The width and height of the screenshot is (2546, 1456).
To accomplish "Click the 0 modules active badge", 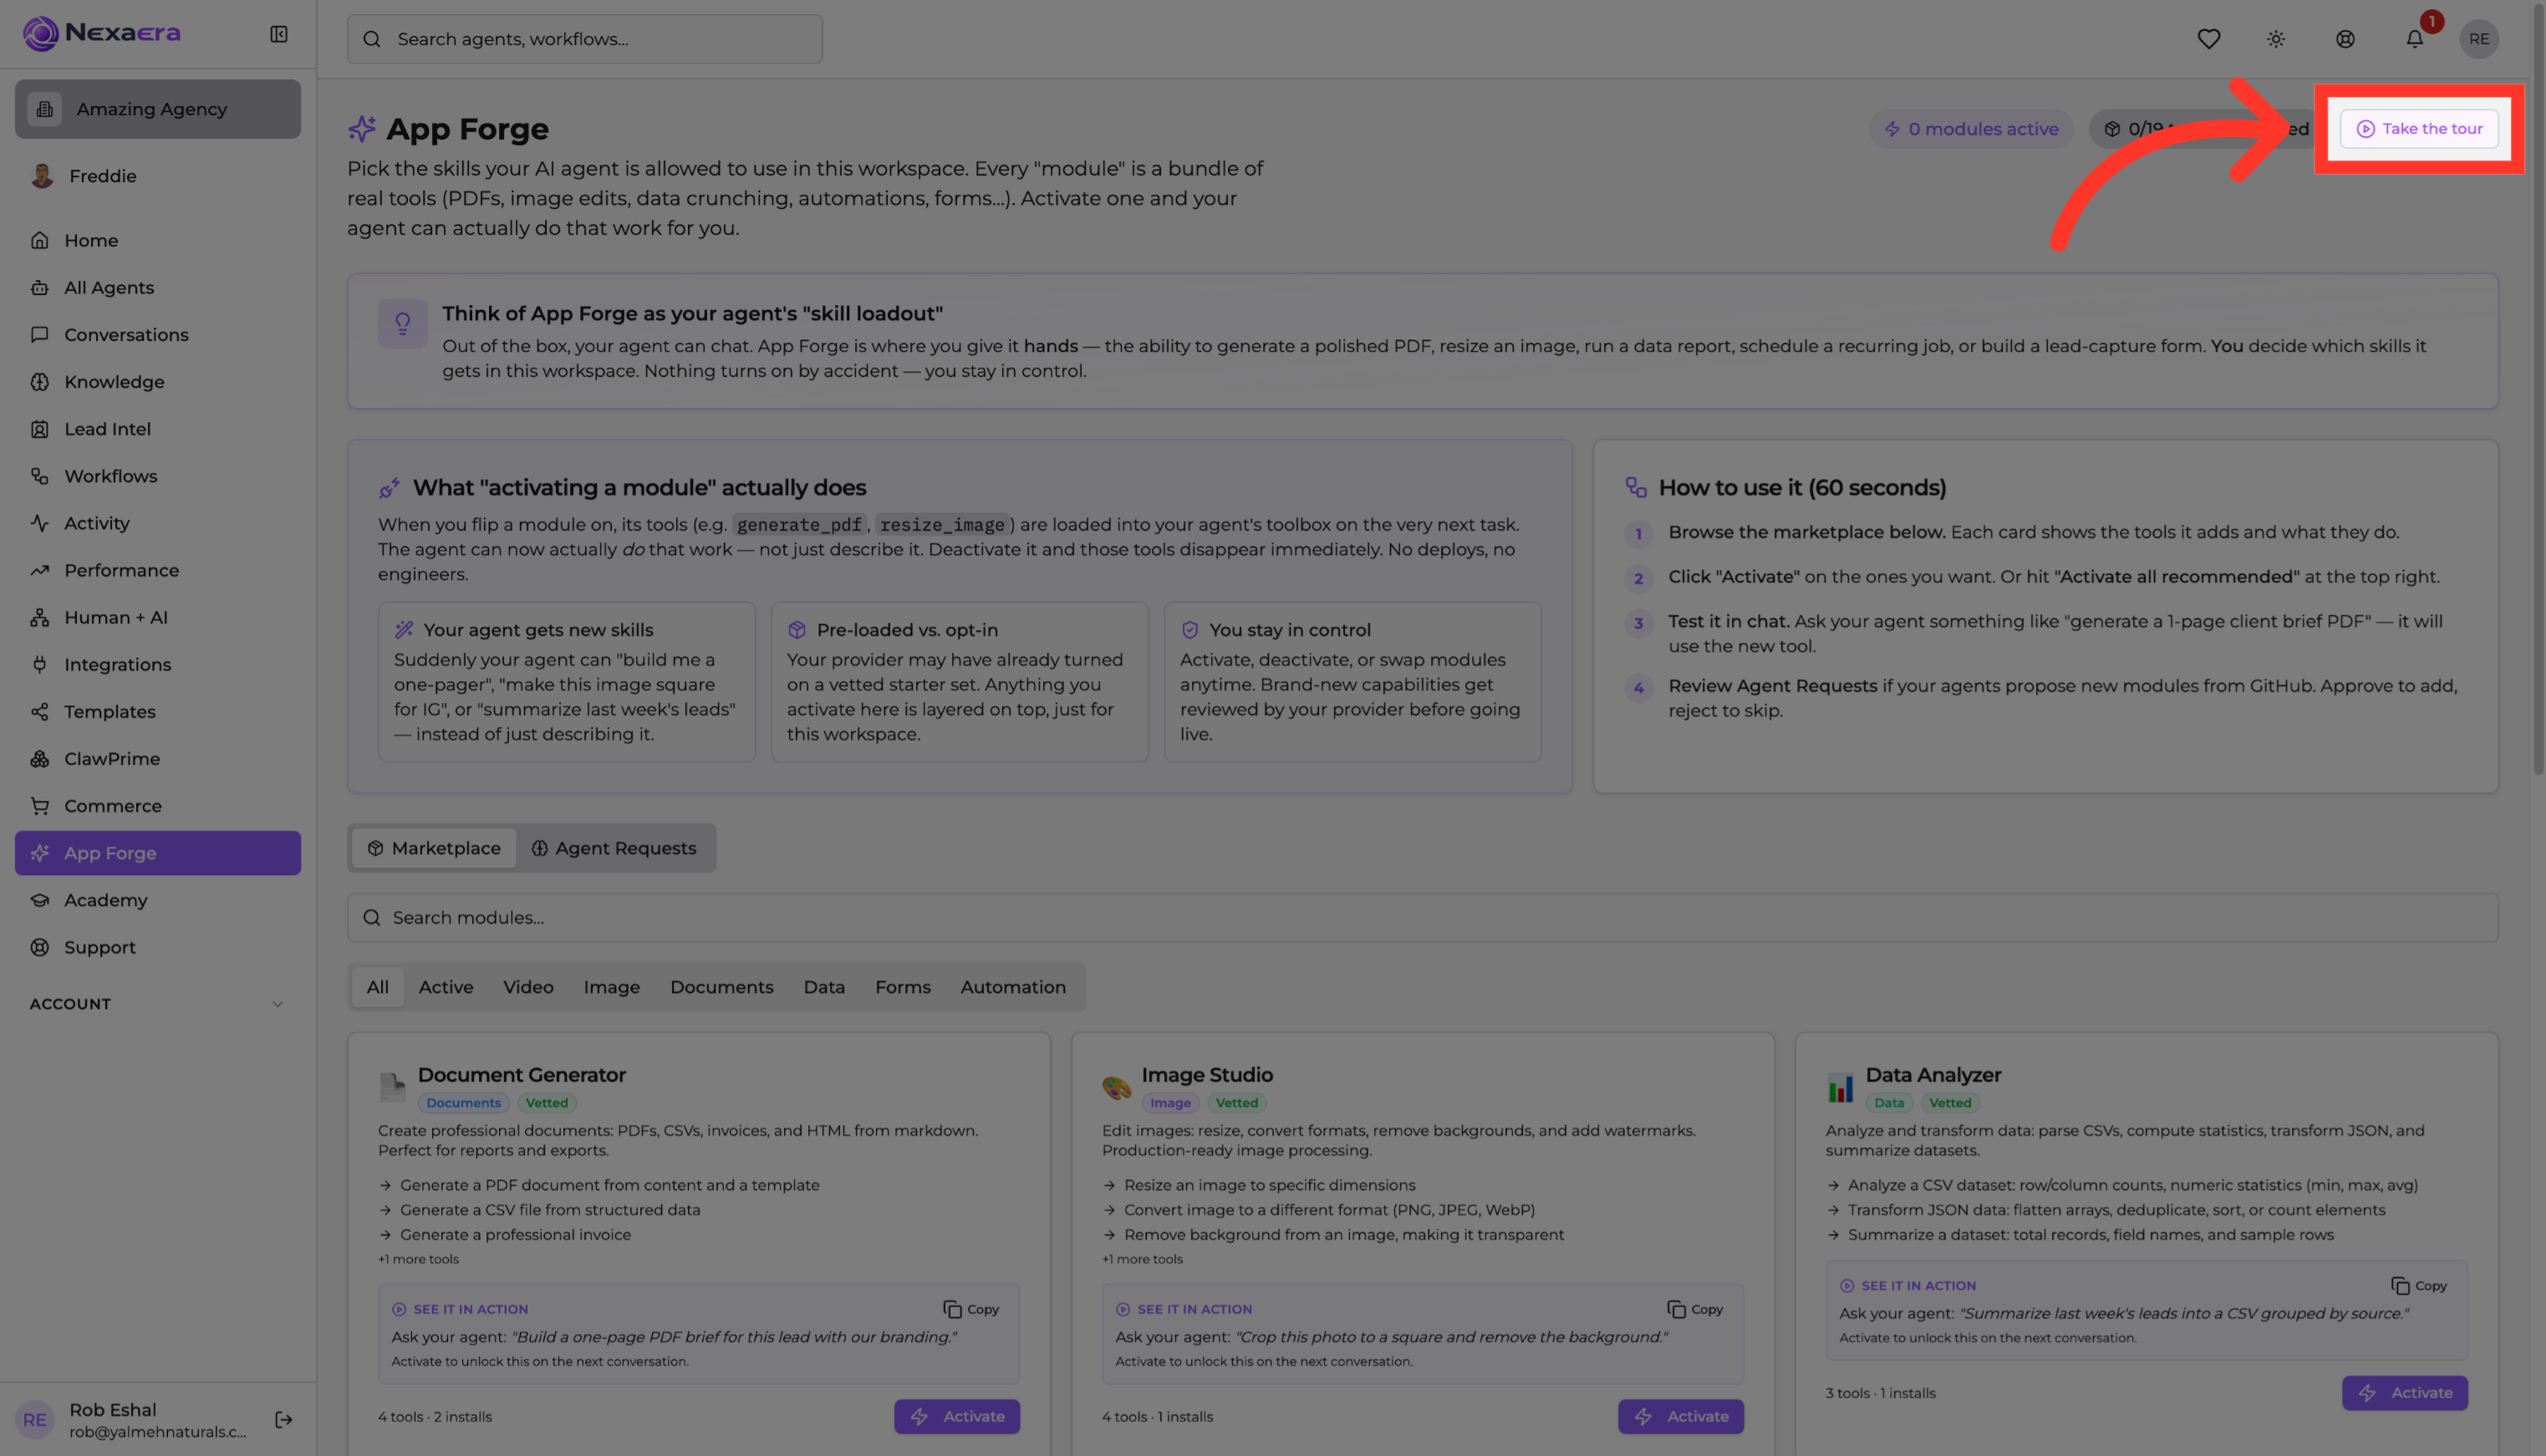I will click(x=1971, y=129).
